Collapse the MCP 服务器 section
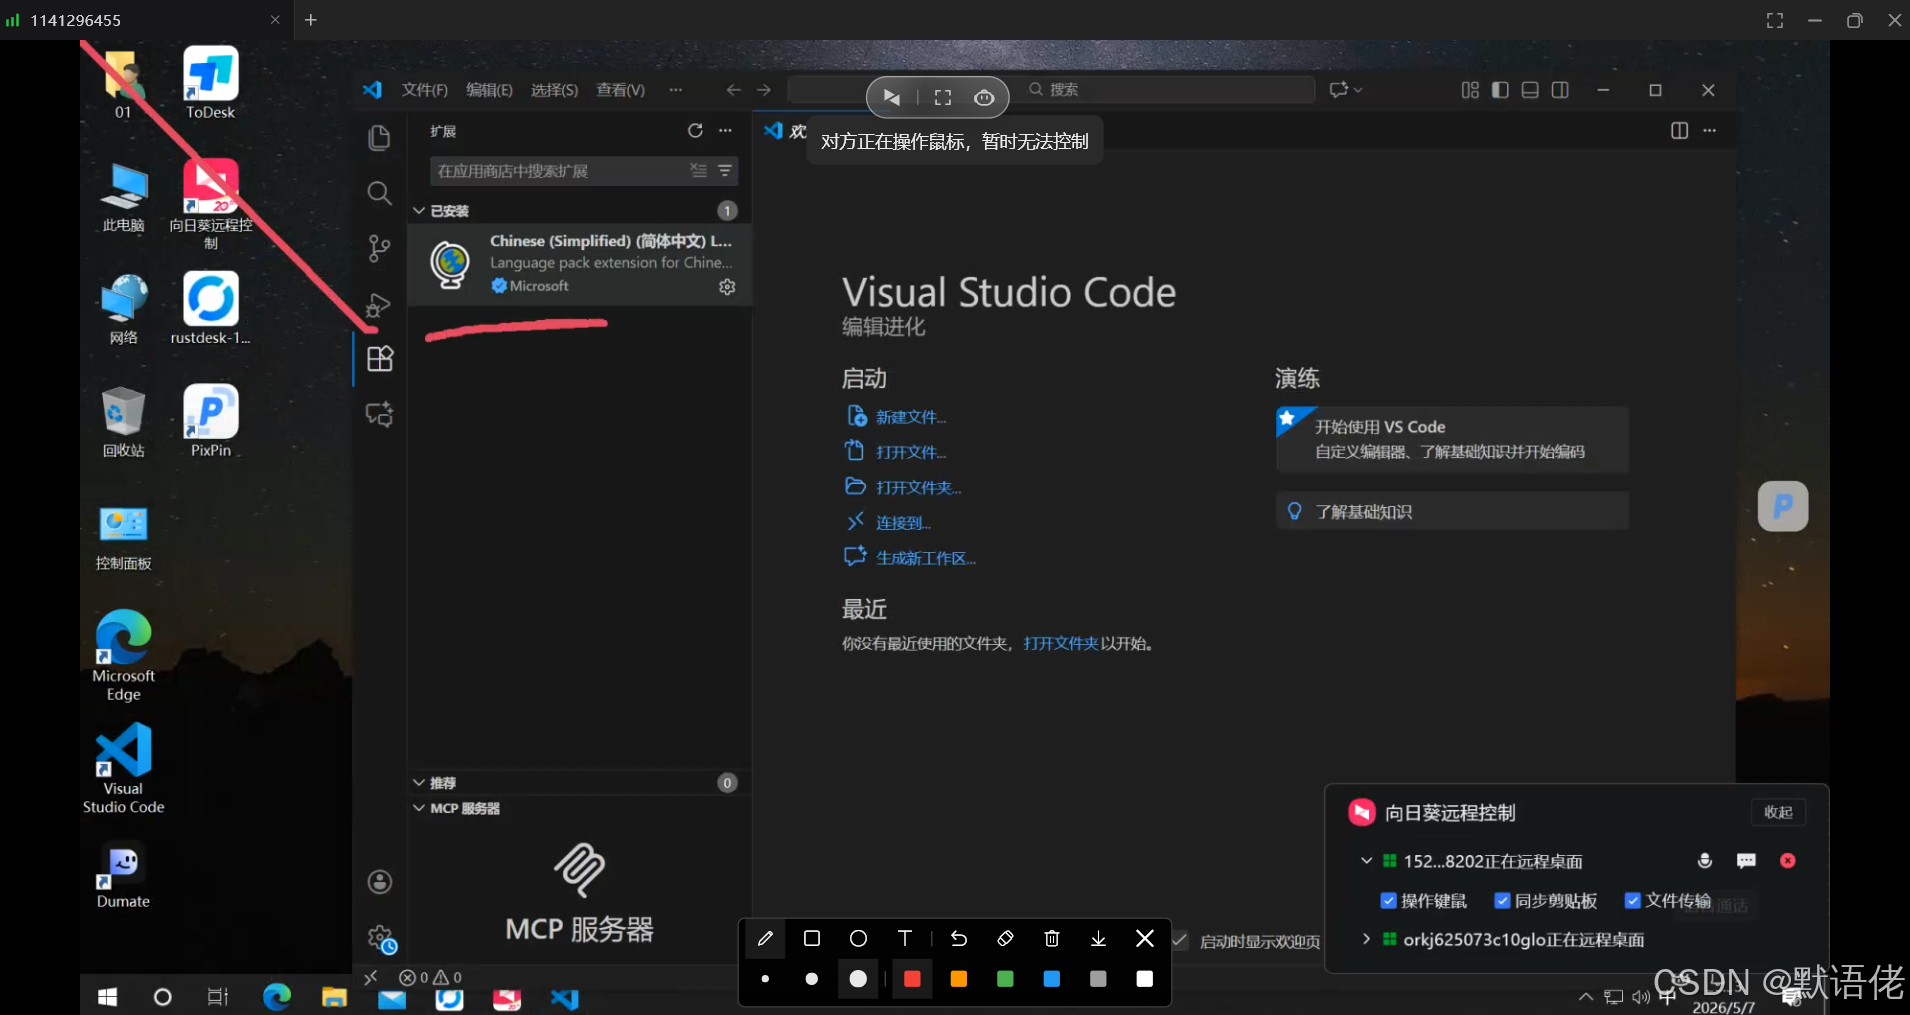This screenshot has height=1015, width=1910. [419, 808]
